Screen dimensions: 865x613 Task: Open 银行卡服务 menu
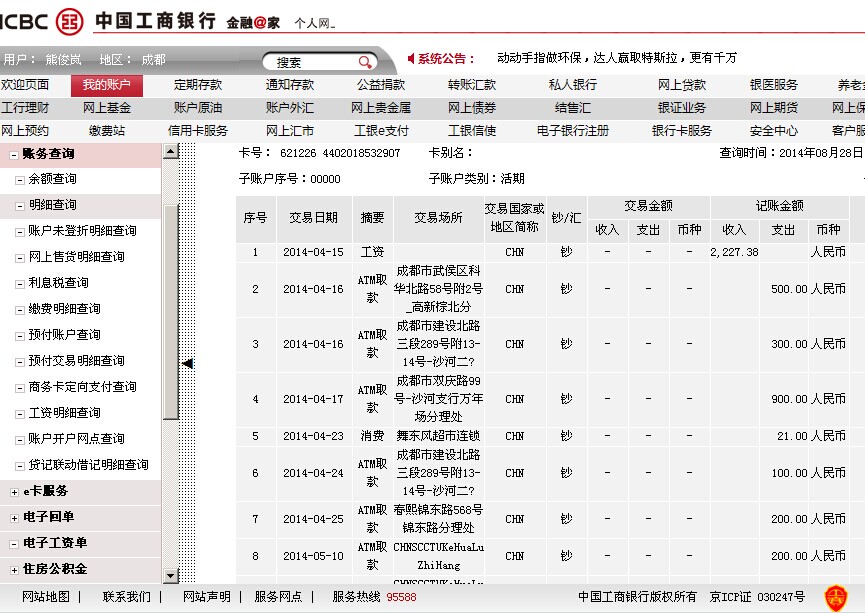(x=682, y=131)
